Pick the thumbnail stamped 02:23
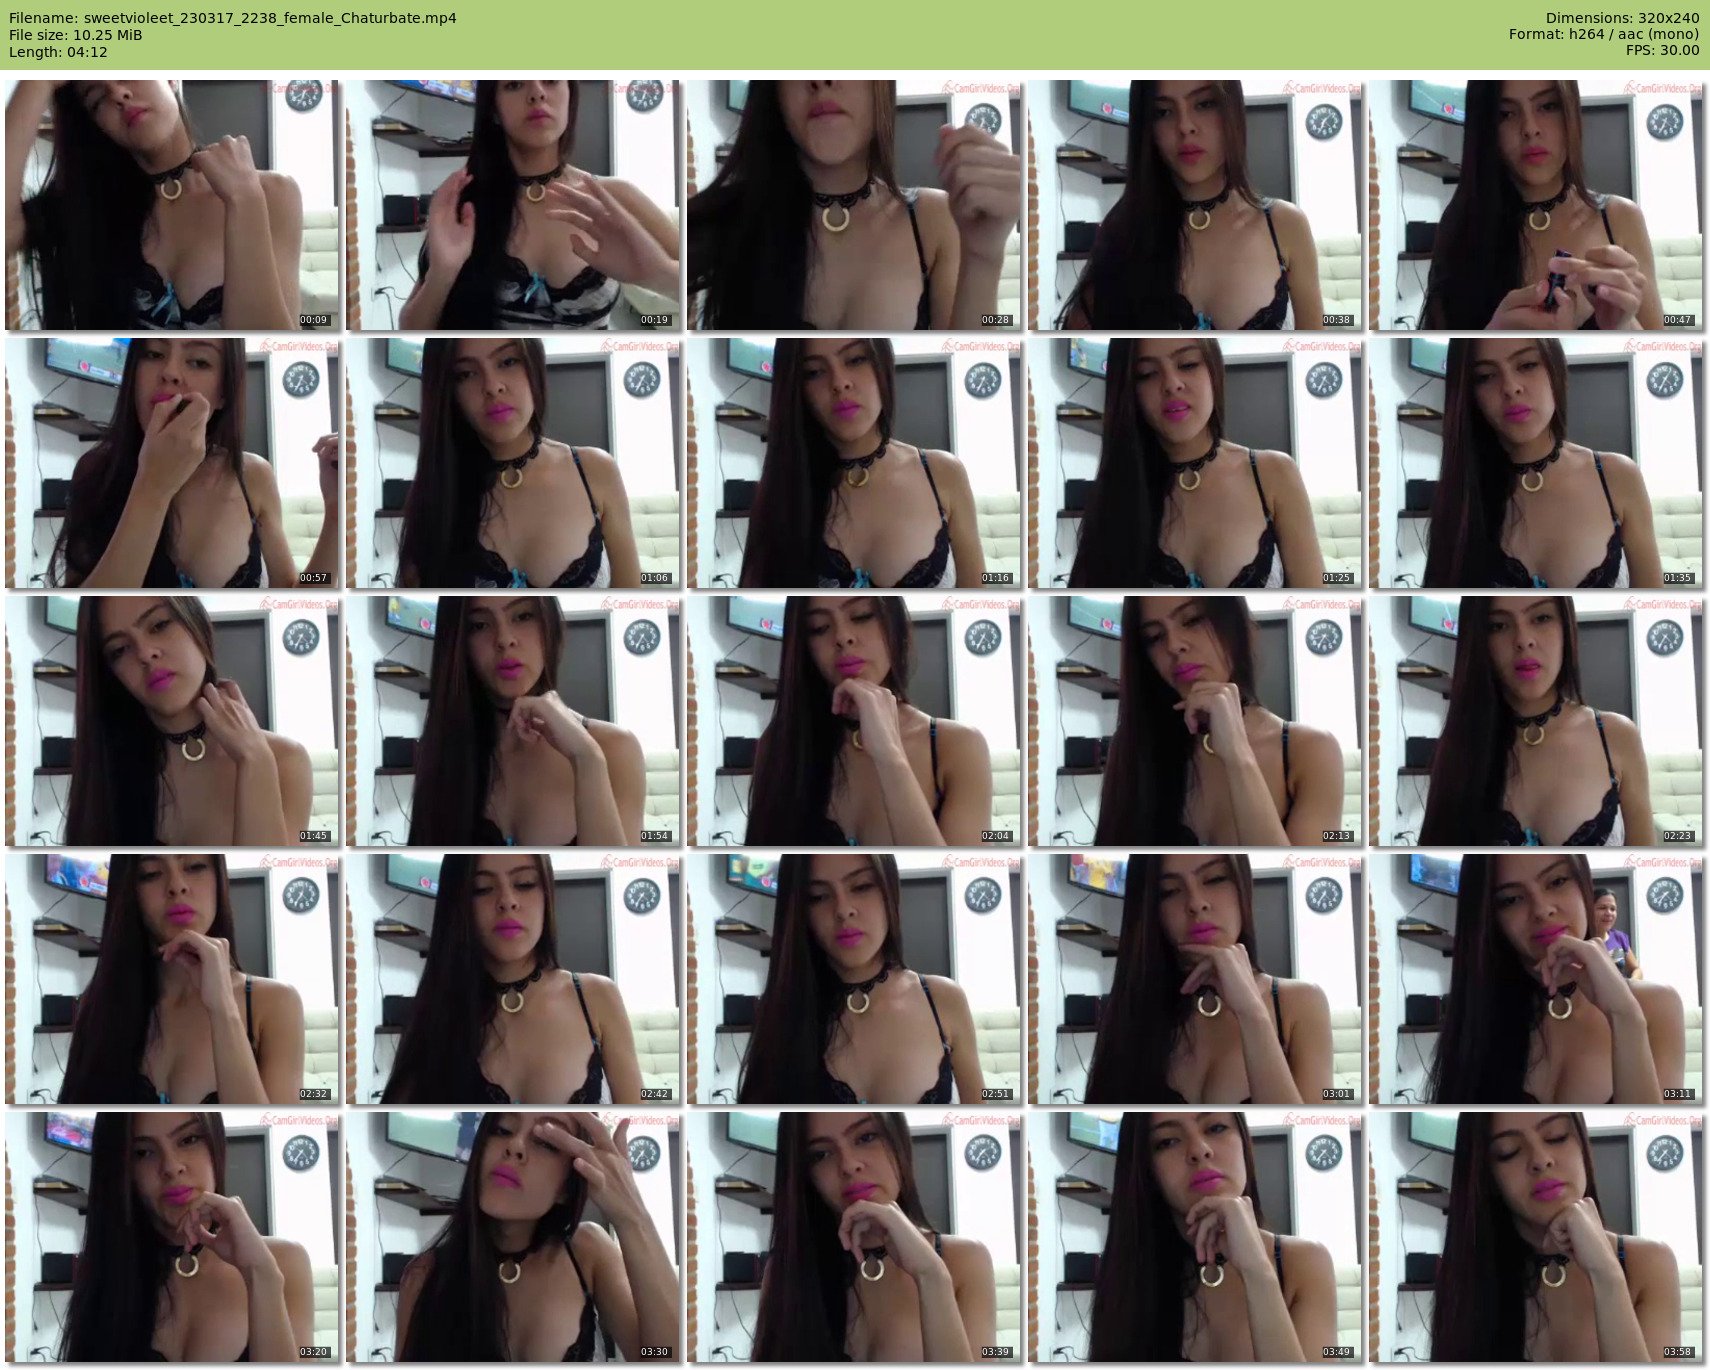This screenshot has height=1370, width=1710. [1536, 721]
